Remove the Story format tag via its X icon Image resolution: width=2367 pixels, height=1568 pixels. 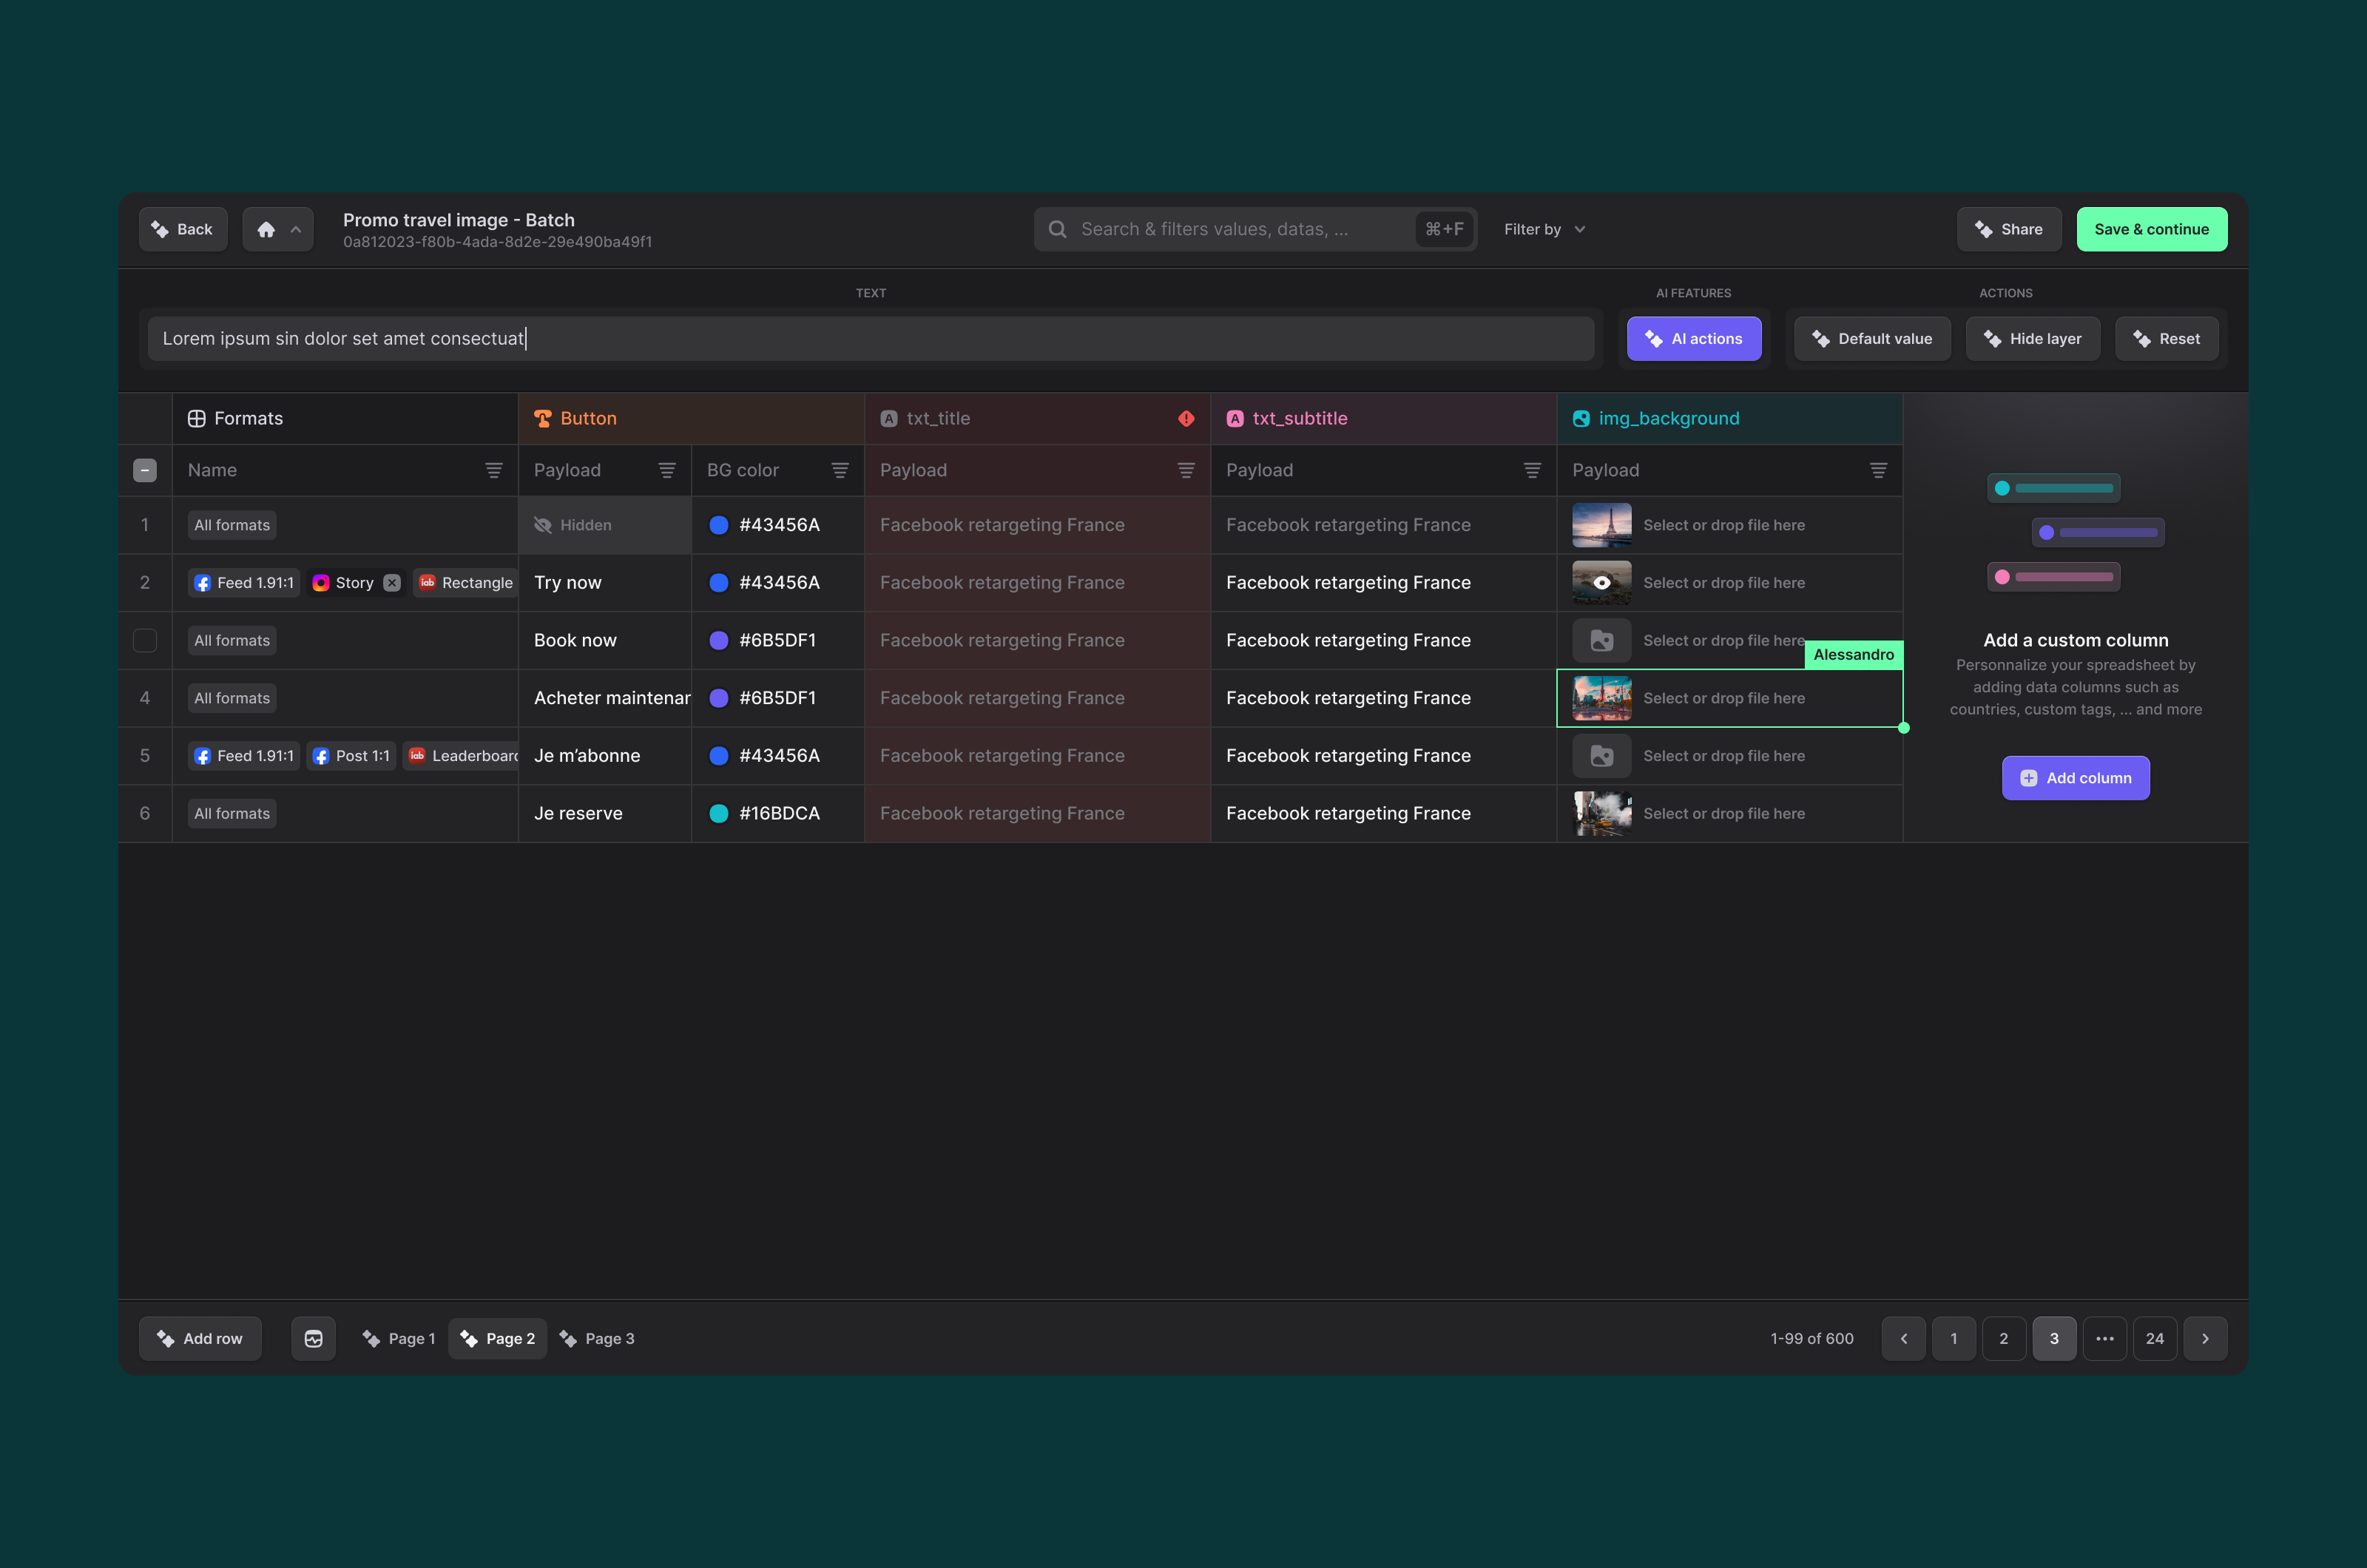[x=391, y=582]
